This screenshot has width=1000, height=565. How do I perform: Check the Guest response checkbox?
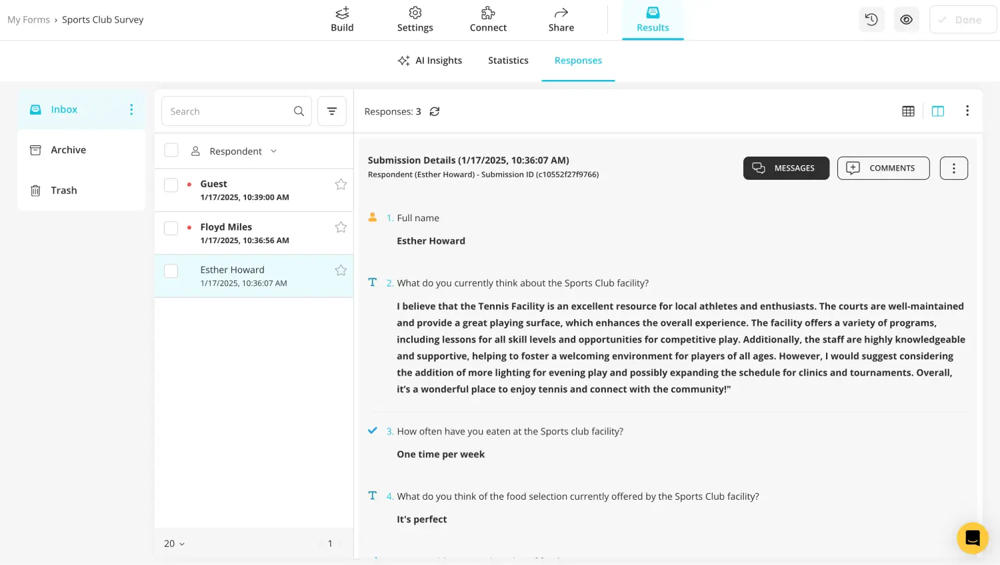click(x=171, y=185)
